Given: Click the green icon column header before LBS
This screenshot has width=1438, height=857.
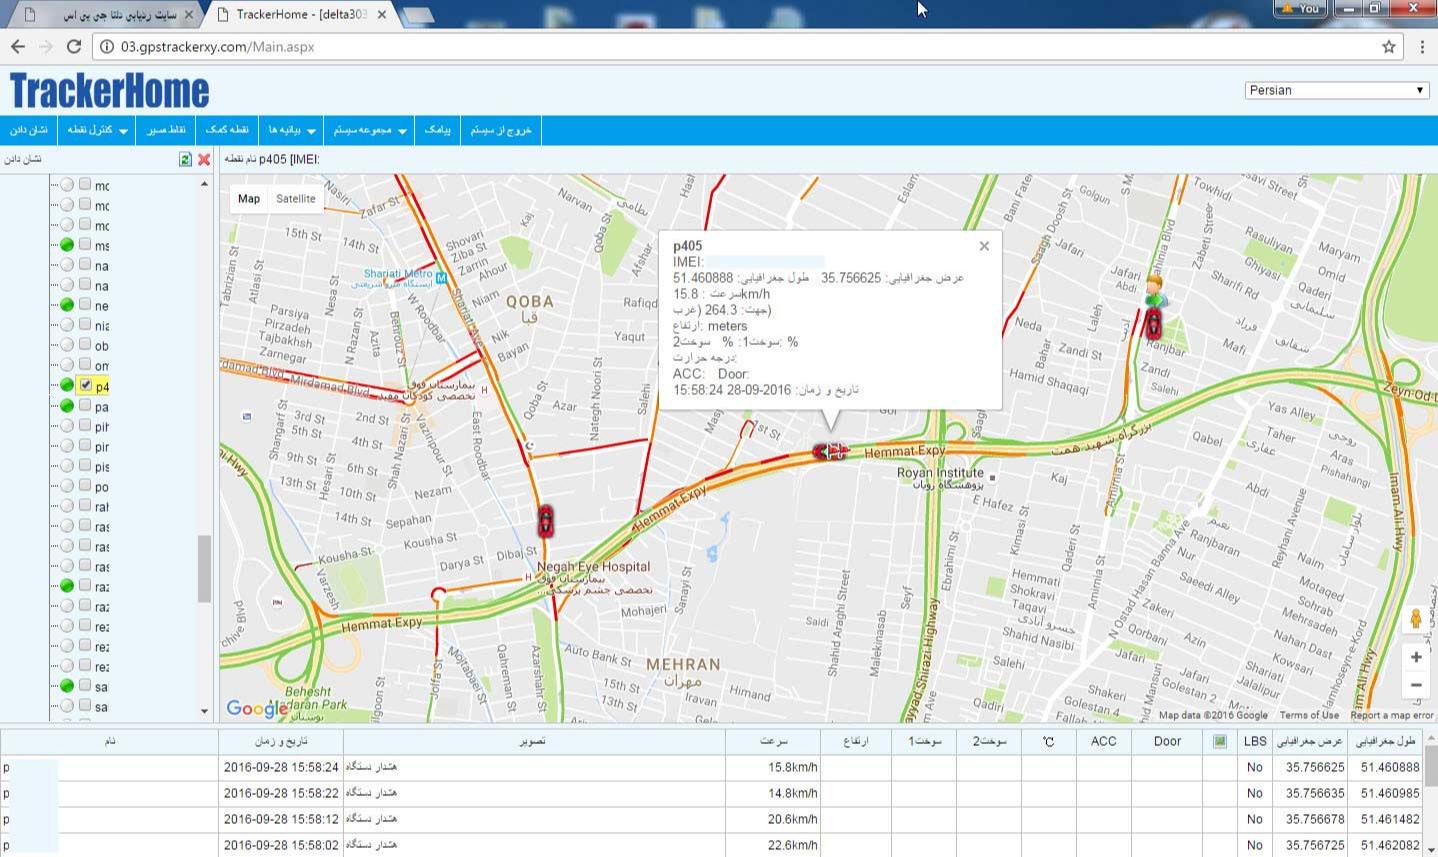Looking at the screenshot, I should [x=1219, y=741].
